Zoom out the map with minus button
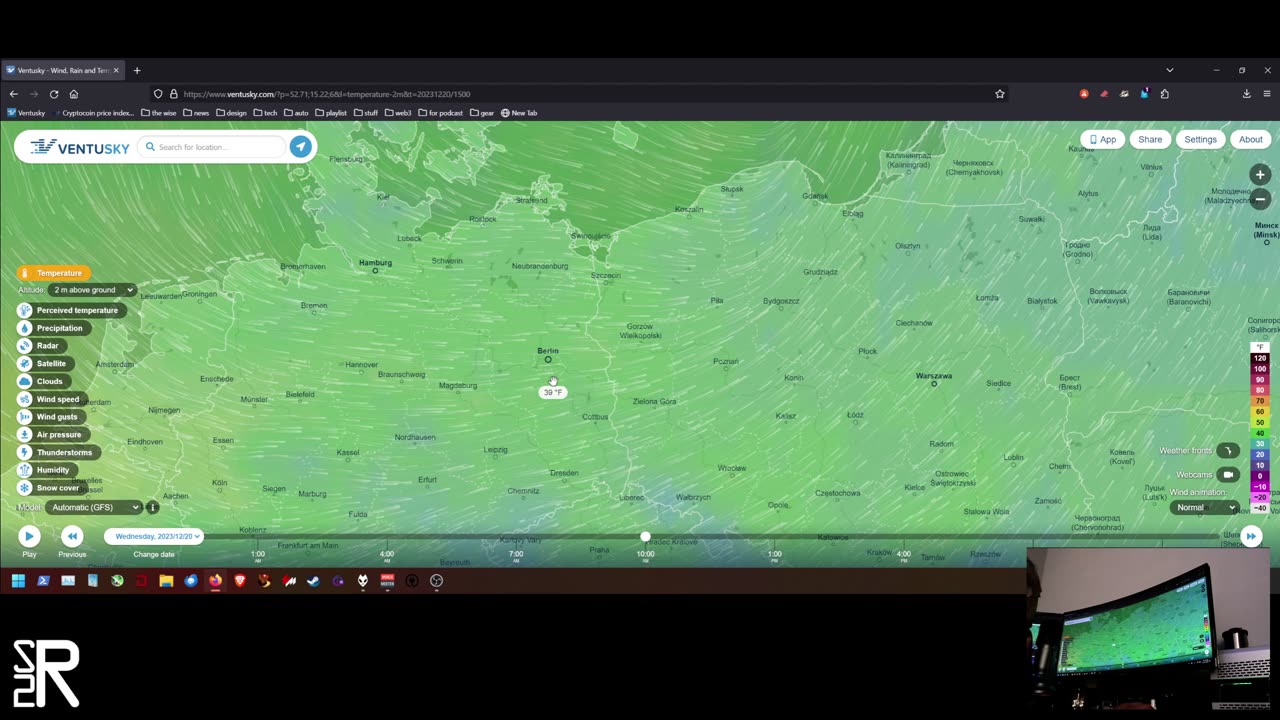 pos(1259,199)
